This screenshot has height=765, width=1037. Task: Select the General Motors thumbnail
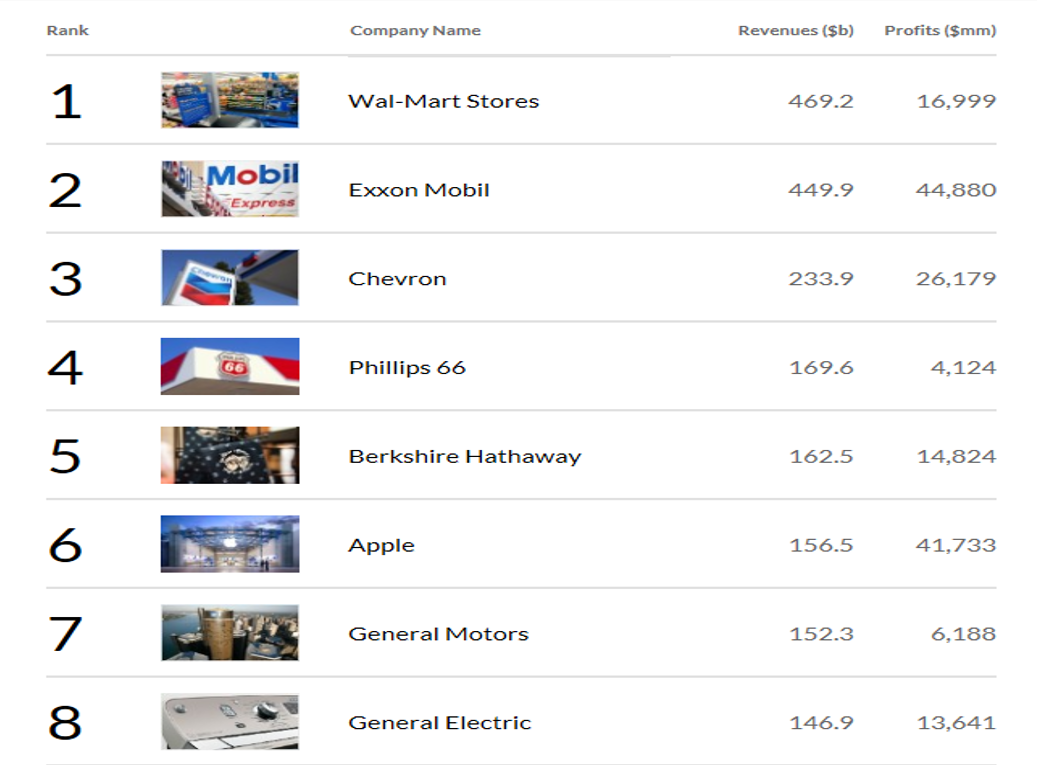click(x=229, y=633)
